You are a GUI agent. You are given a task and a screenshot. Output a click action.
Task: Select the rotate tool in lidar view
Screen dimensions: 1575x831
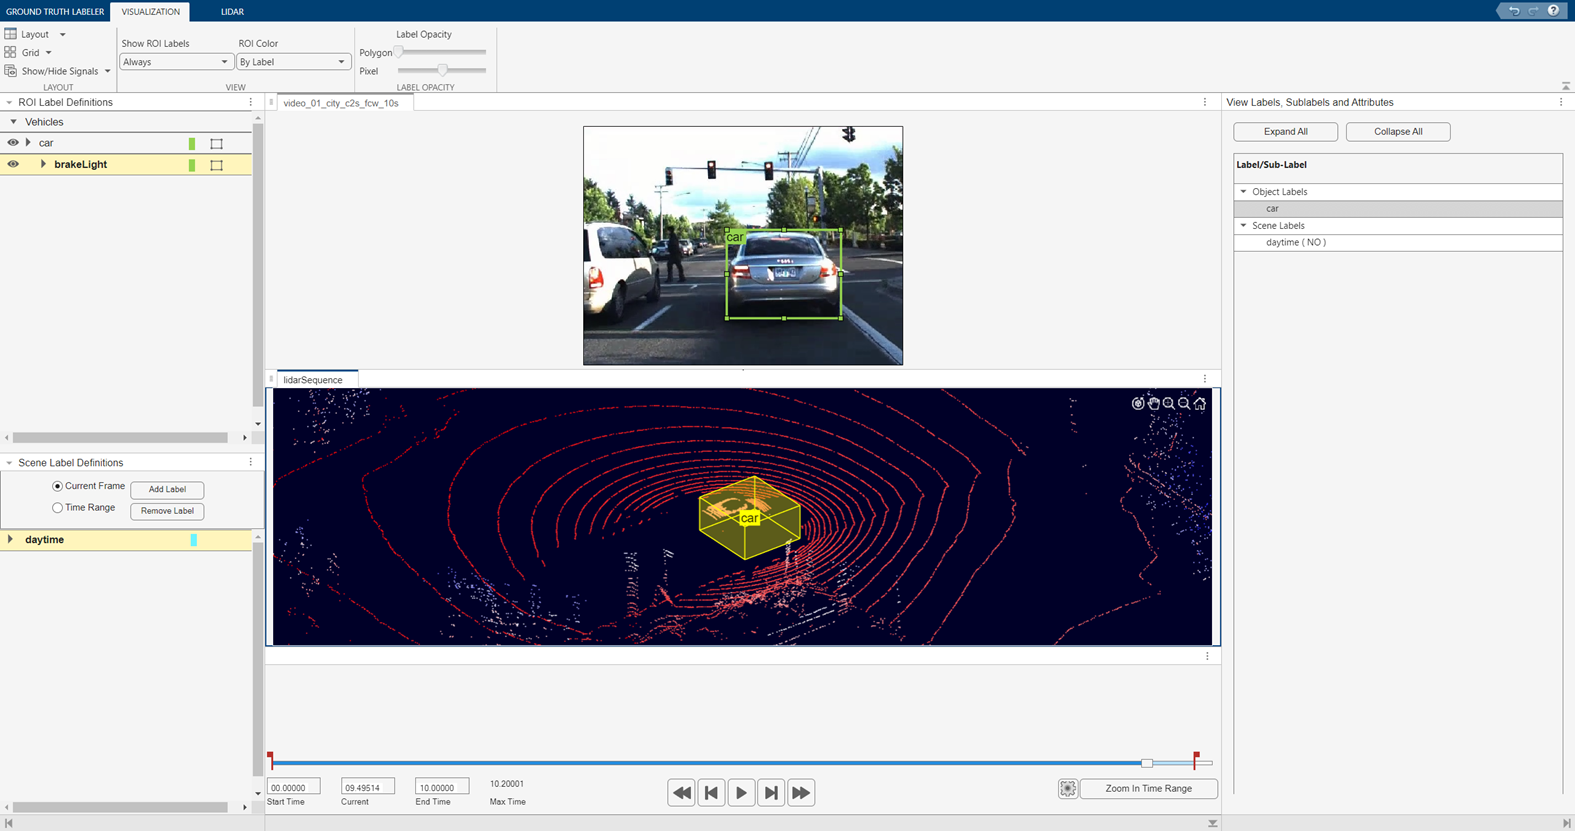[x=1137, y=404]
